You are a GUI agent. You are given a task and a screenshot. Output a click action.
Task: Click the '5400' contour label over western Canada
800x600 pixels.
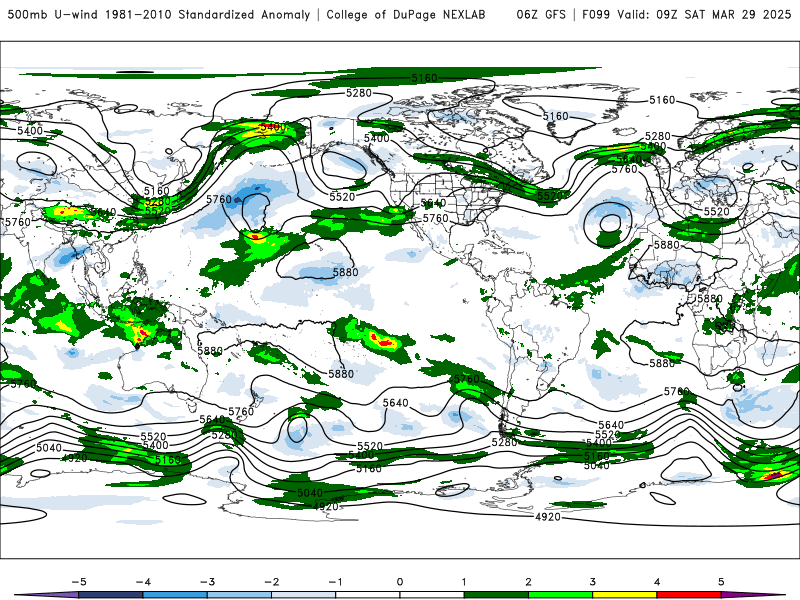(377, 138)
